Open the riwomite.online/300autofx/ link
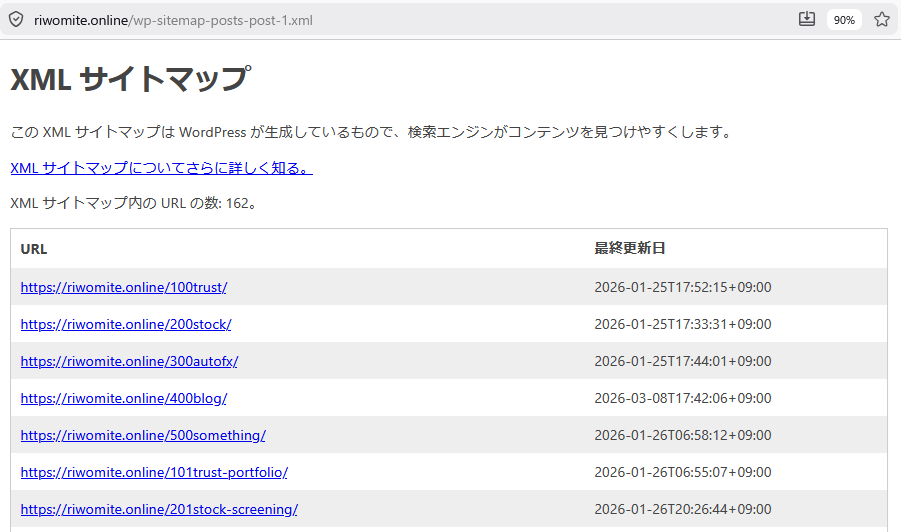This screenshot has height=532, width=901. coord(129,361)
